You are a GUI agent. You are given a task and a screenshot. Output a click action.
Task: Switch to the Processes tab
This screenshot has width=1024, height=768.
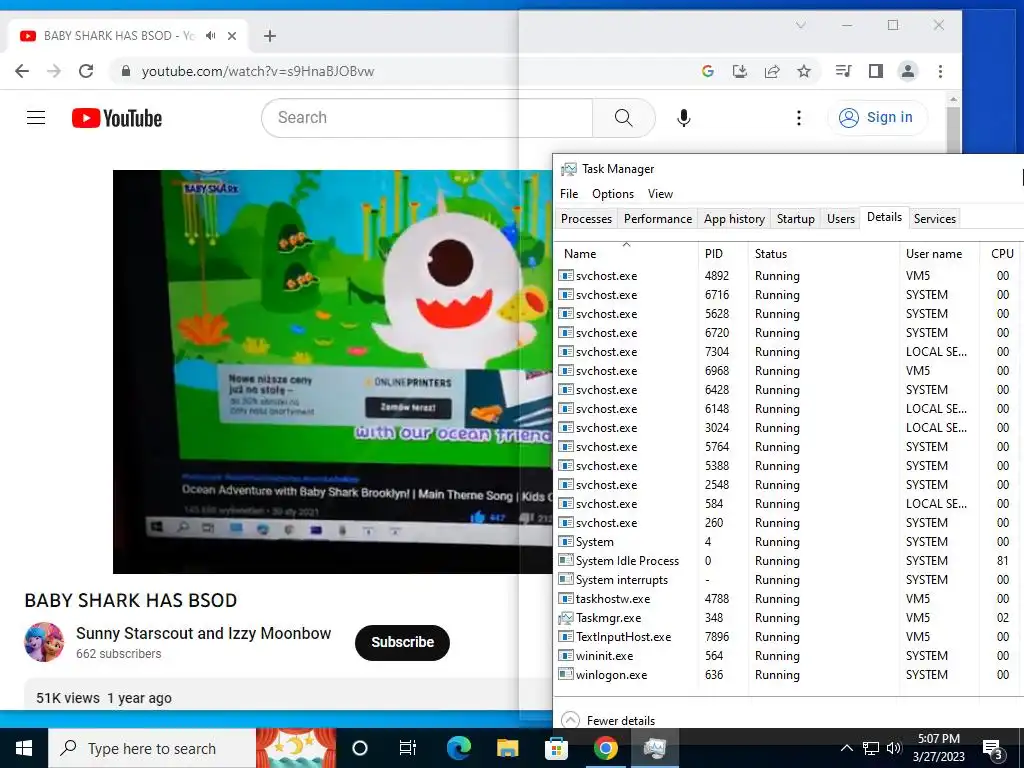[x=586, y=219]
